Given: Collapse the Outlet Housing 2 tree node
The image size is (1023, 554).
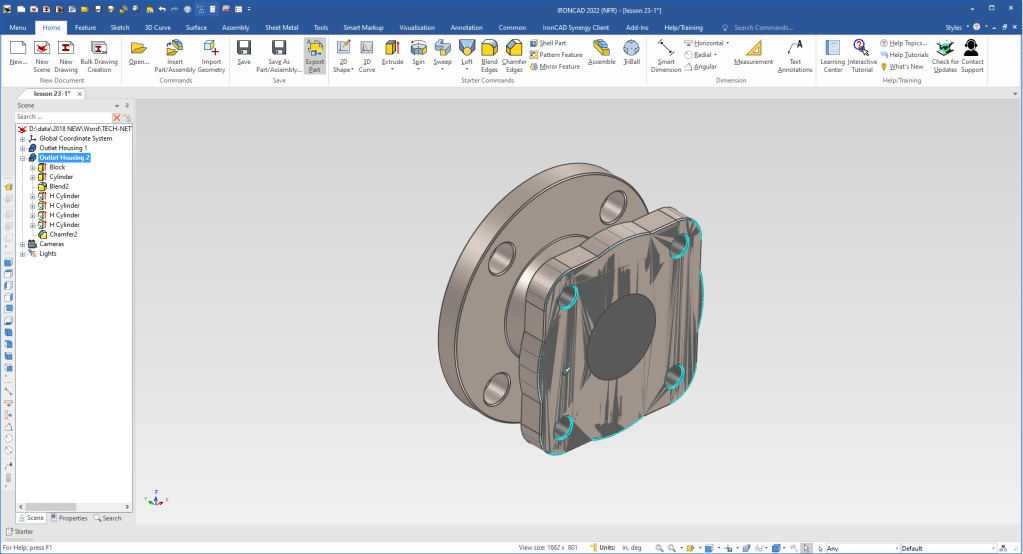Looking at the screenshot, I should coord(23,158).
